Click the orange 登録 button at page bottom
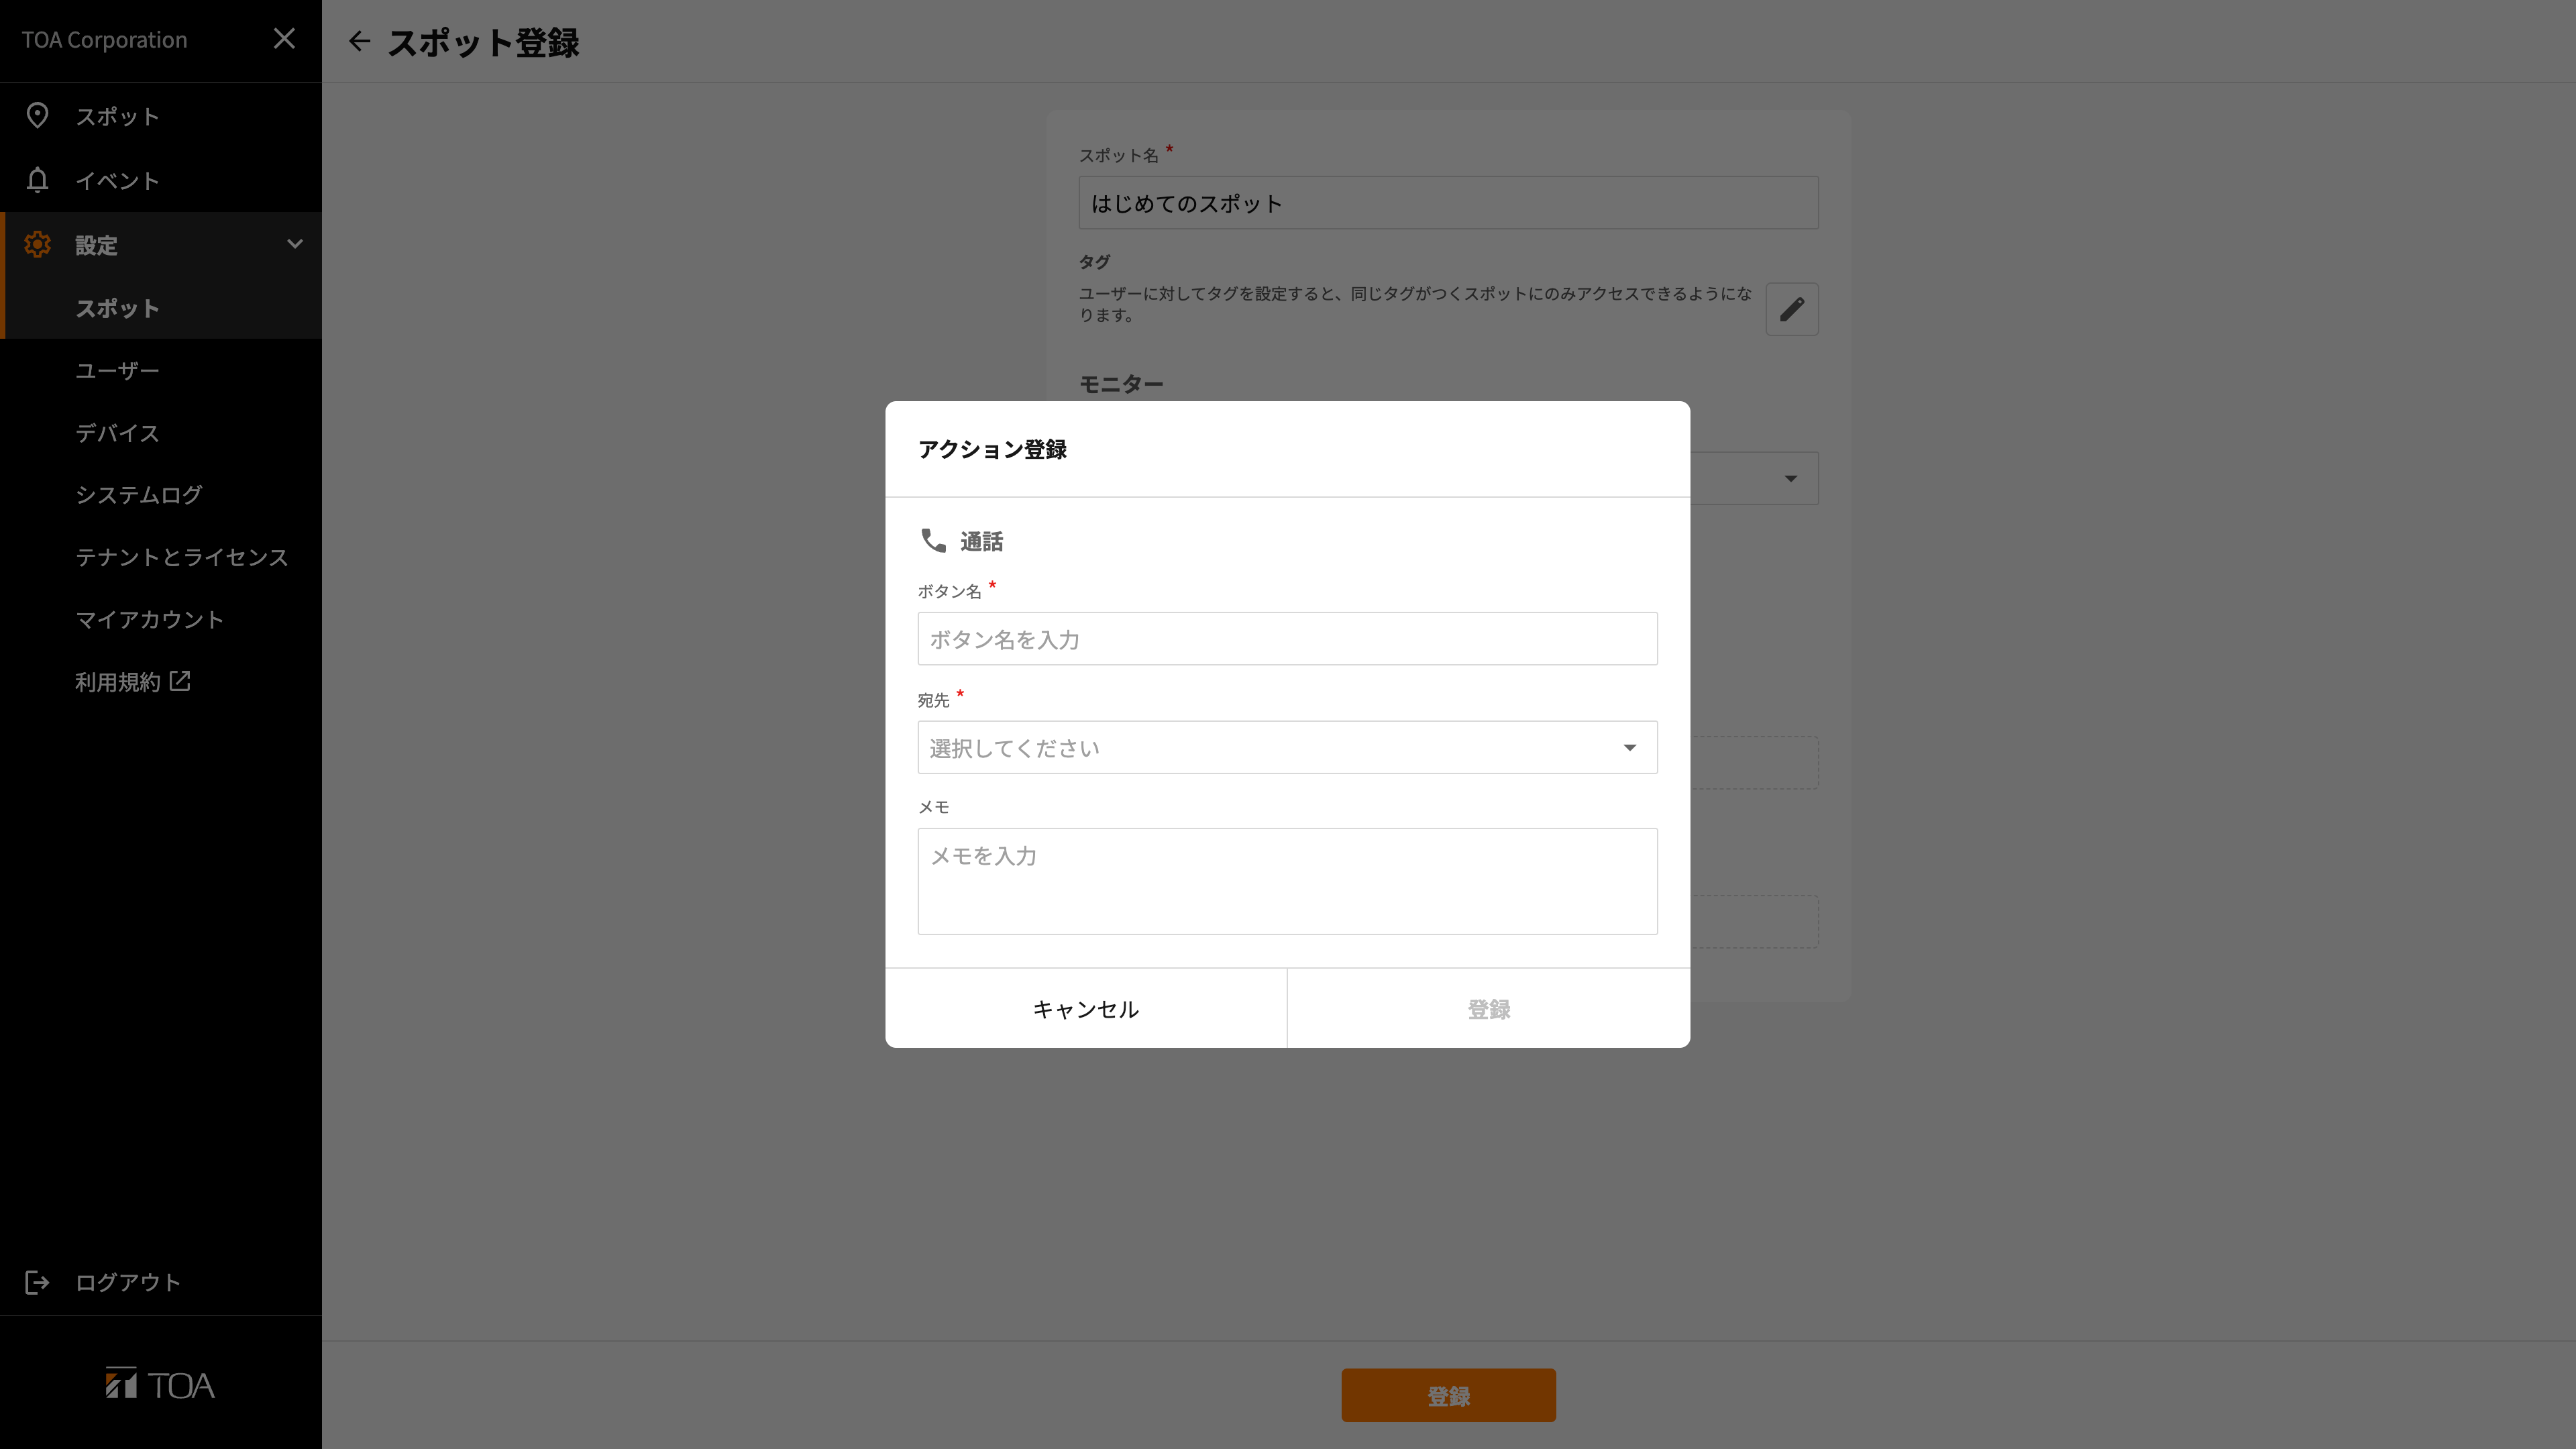2576x1449 pixels. coord(1448,1395)
